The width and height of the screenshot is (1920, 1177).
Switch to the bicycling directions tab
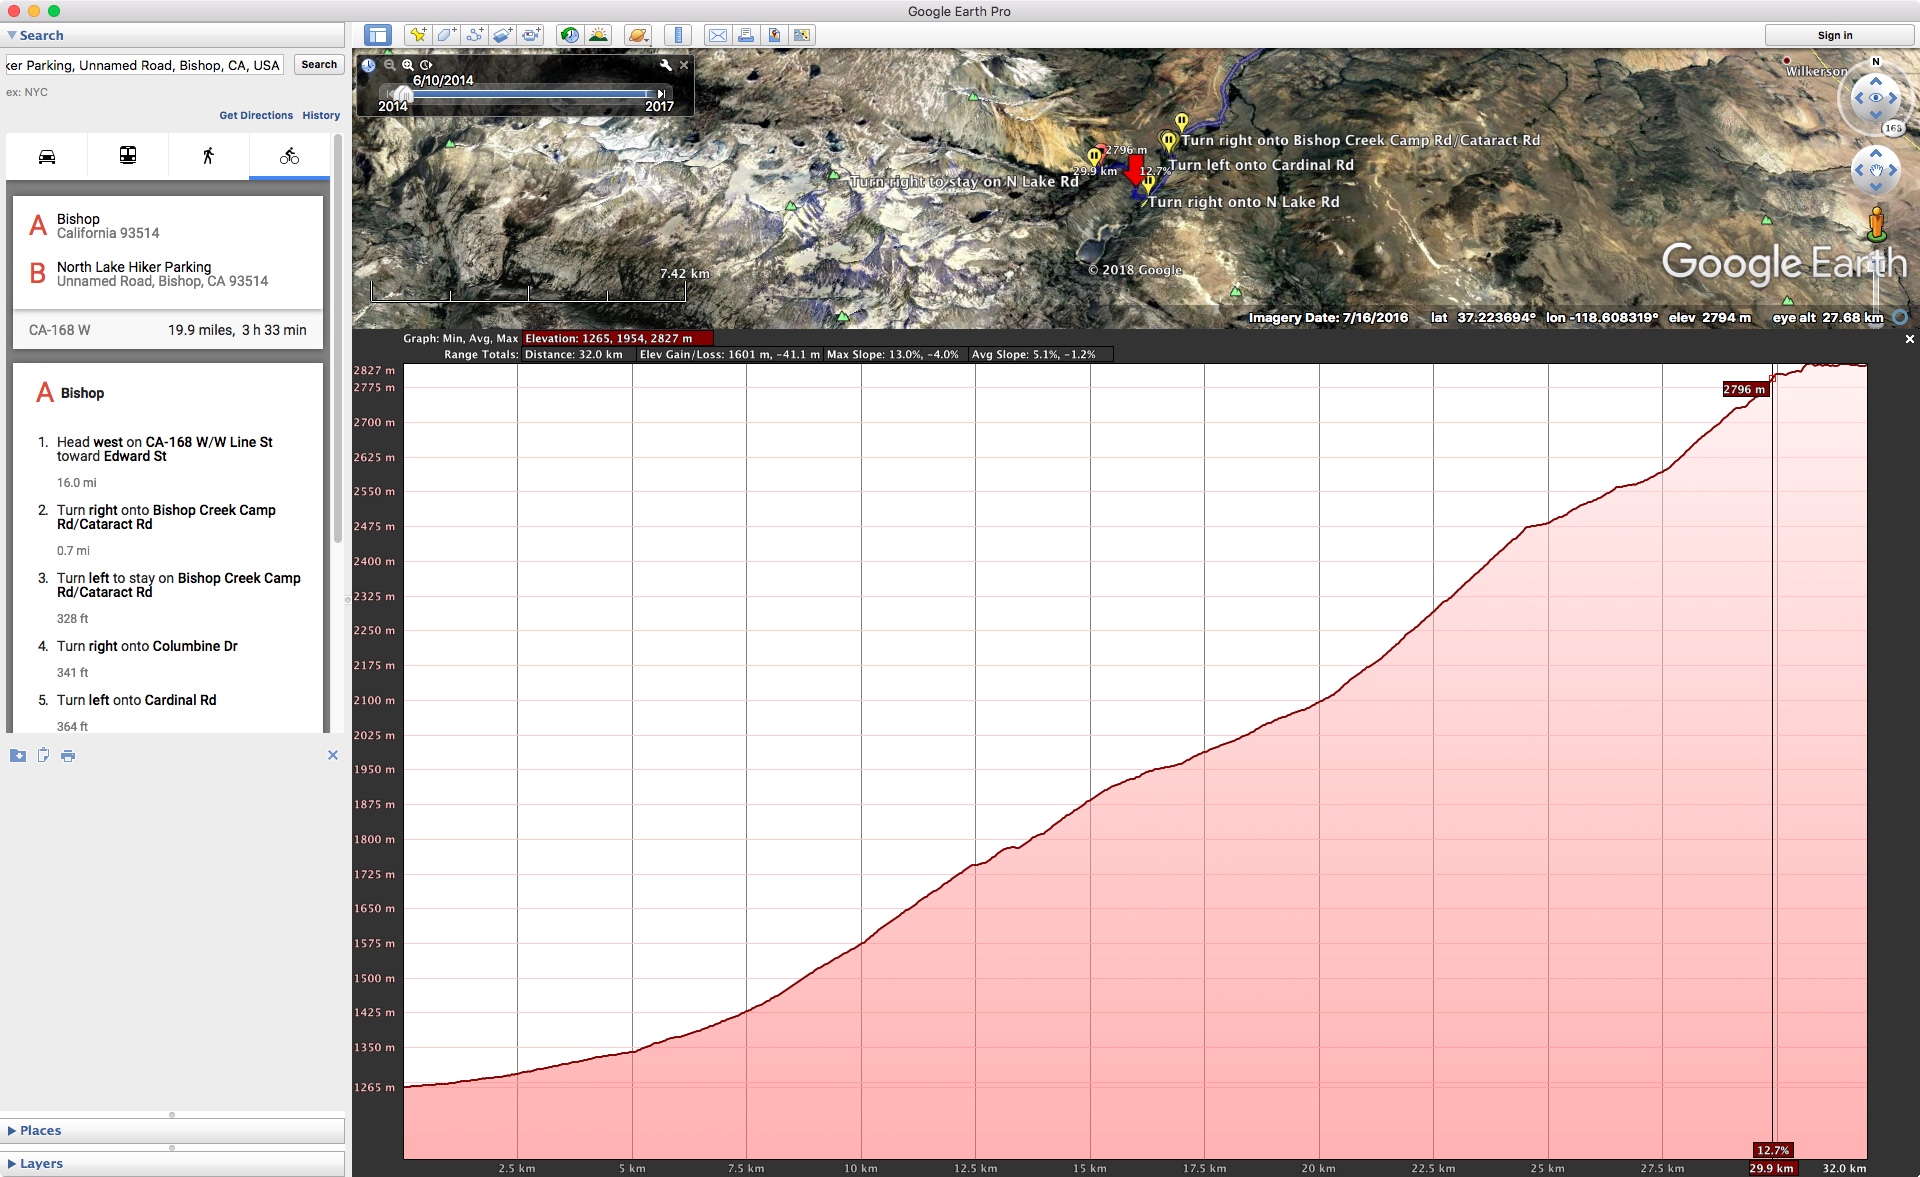click(289, 156)
